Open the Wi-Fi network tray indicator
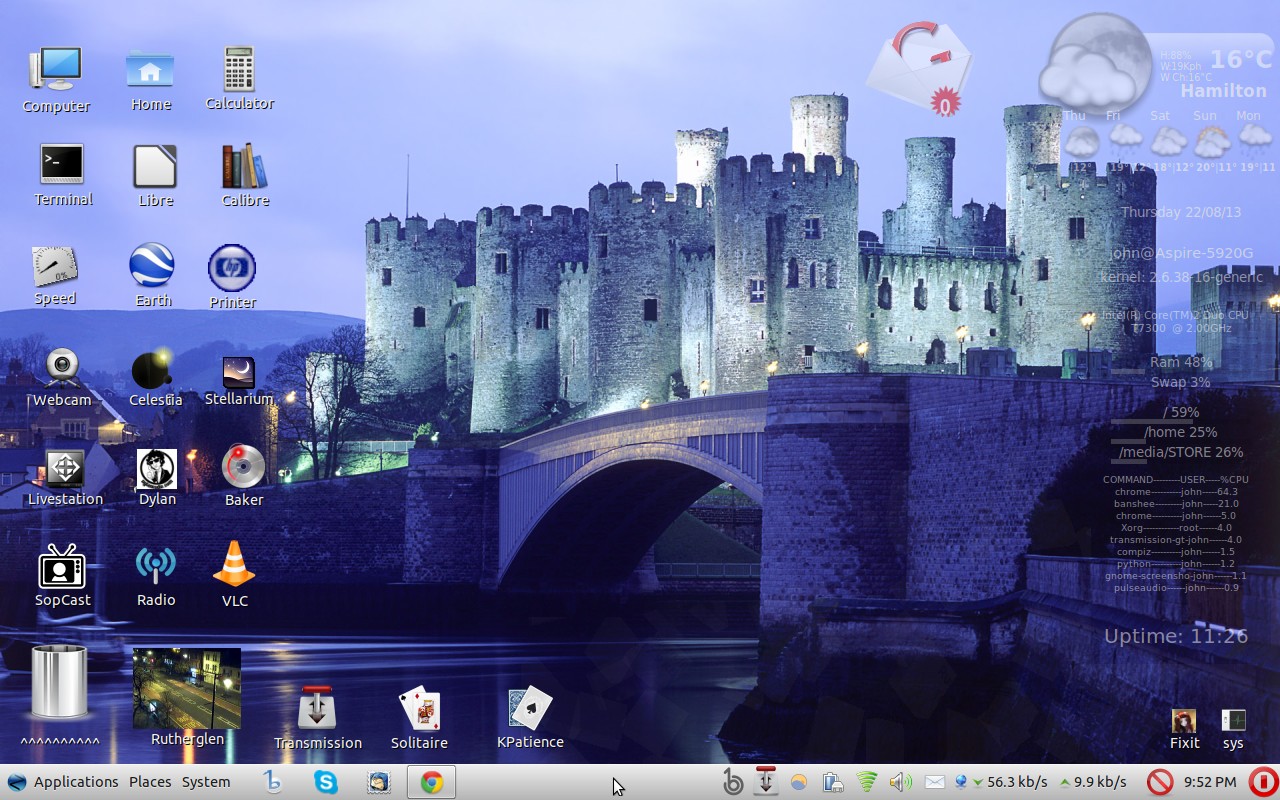This screenshot has width=1280, height=800. (867, 782)
